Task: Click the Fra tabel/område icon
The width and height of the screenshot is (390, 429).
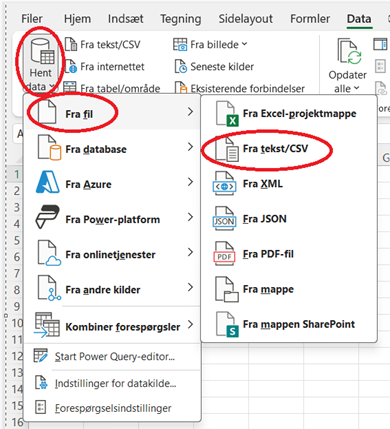Action: (70, 87)
